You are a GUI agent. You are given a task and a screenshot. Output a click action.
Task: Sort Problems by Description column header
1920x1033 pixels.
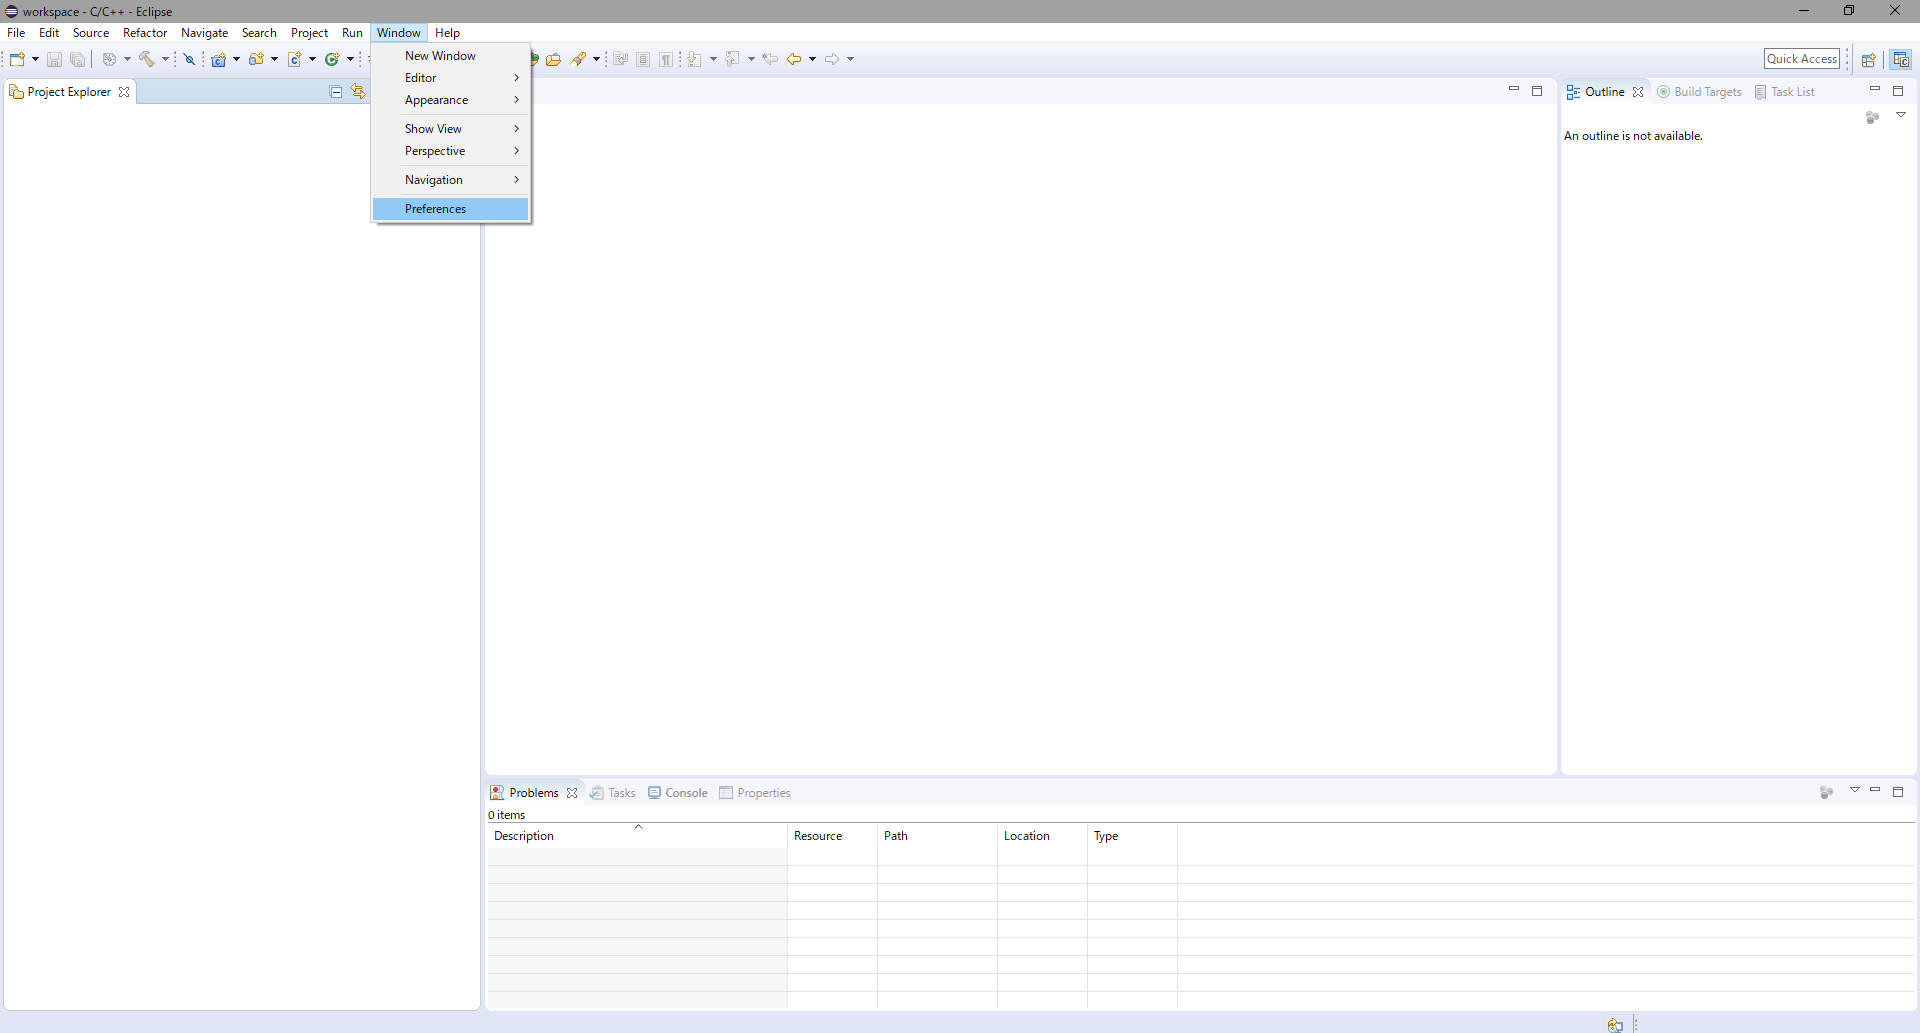(x=524, y=836)
